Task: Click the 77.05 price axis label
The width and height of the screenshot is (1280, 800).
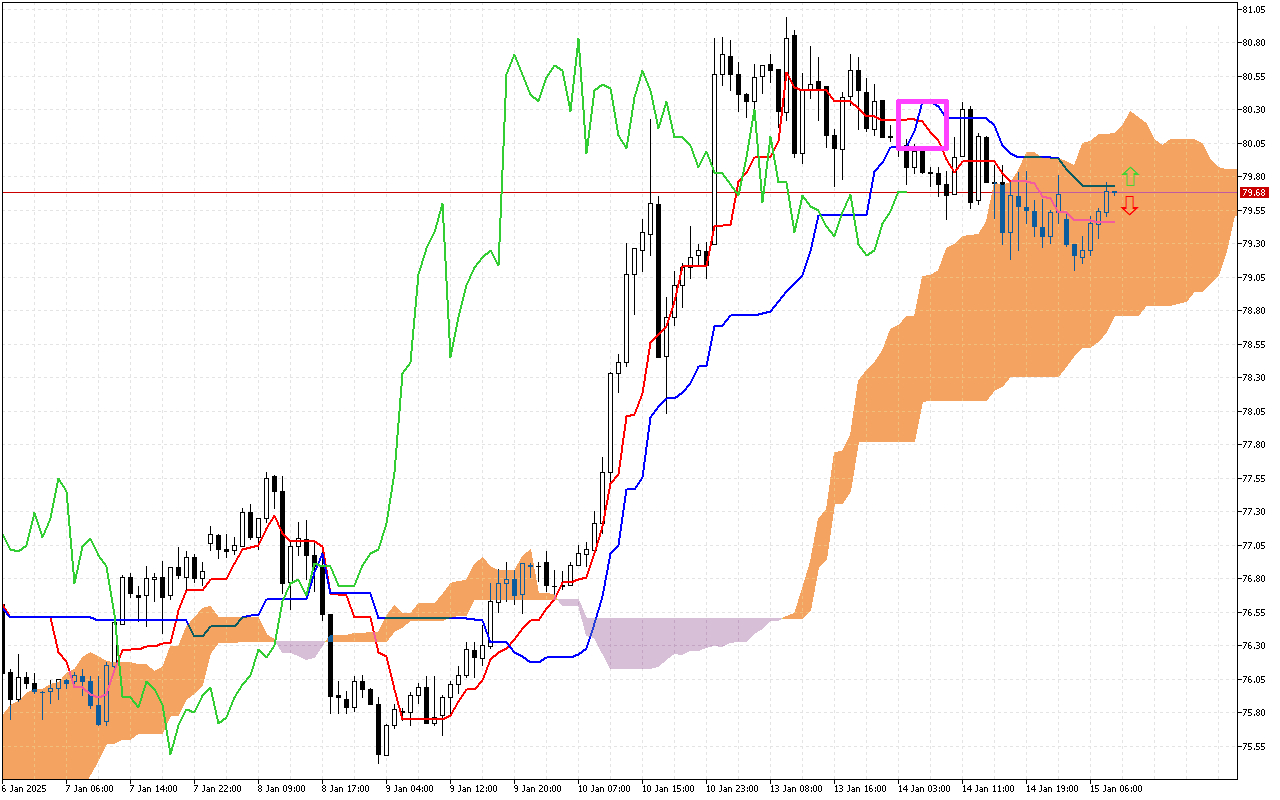Action: point(1254,546)
